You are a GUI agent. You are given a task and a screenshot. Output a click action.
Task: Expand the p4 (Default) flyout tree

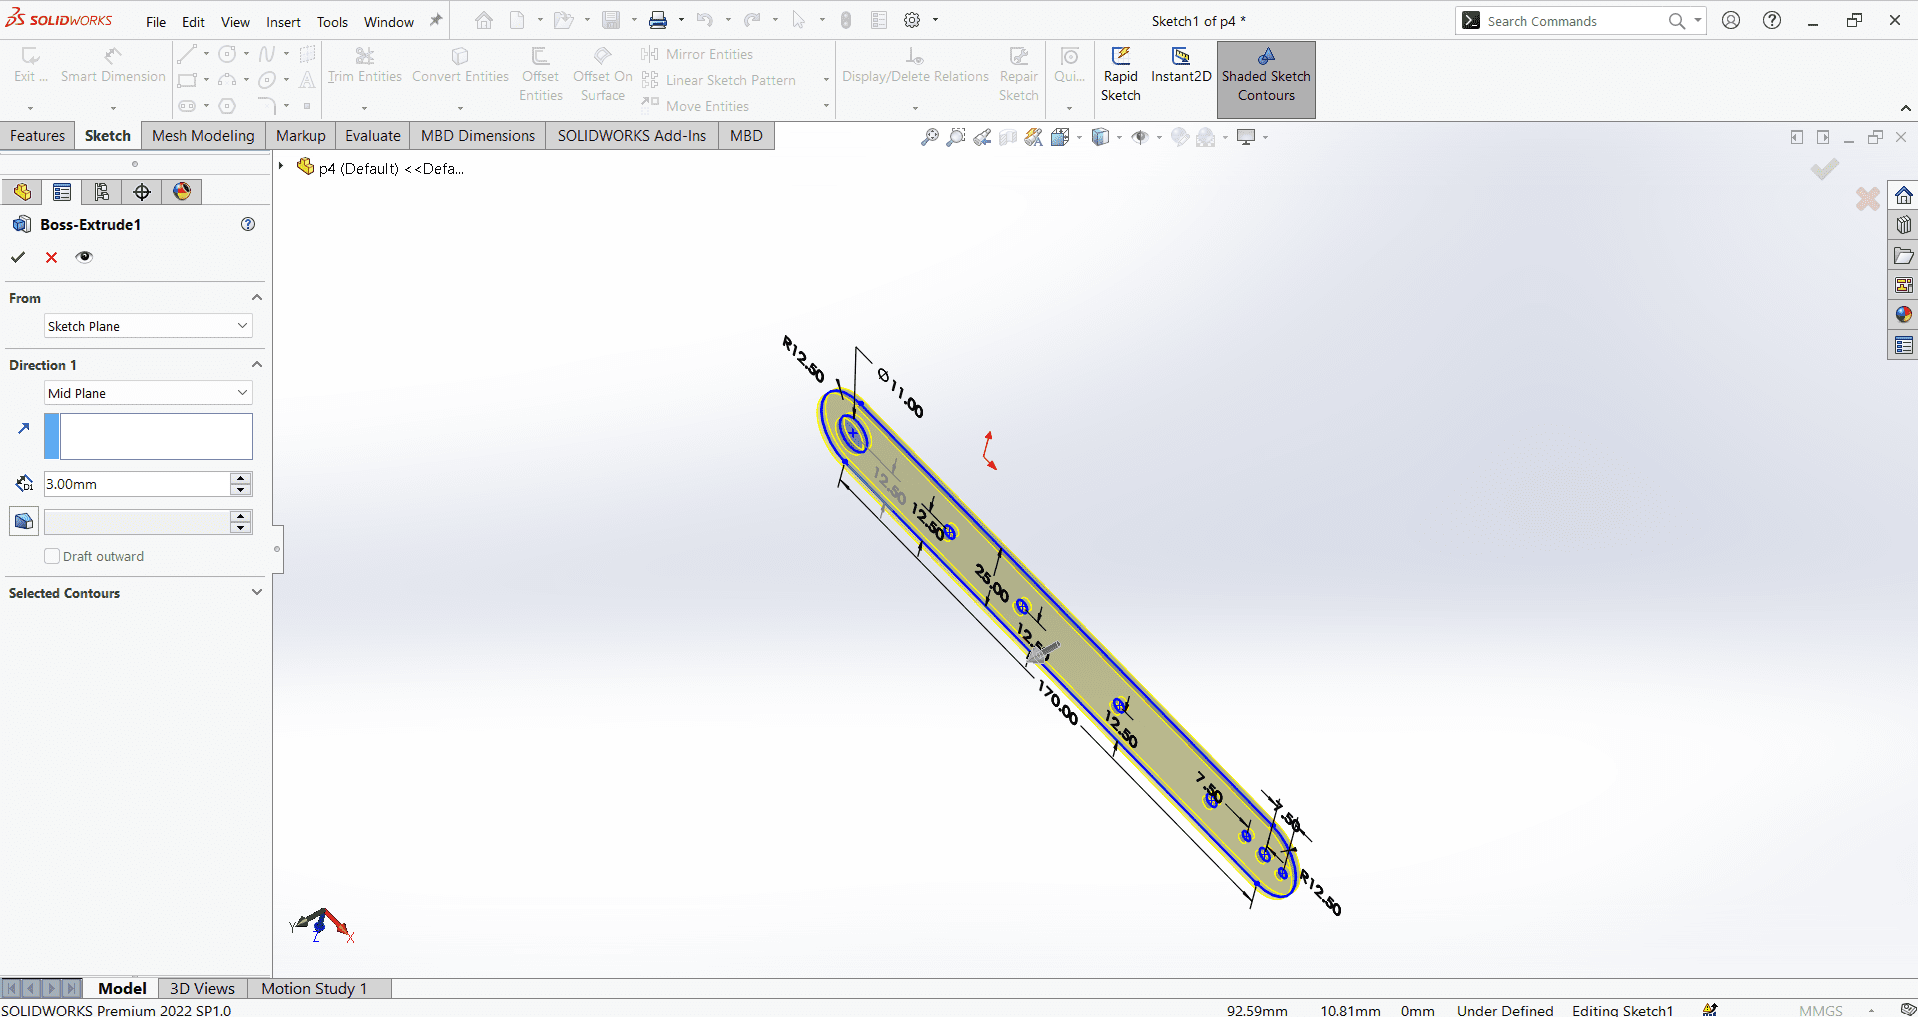point(281,166)
